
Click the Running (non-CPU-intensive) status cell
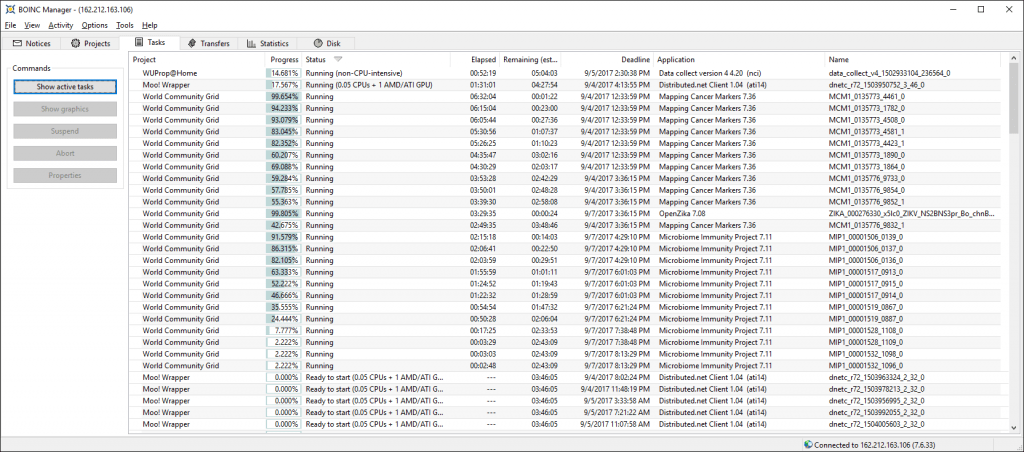(x=354, y=73)
